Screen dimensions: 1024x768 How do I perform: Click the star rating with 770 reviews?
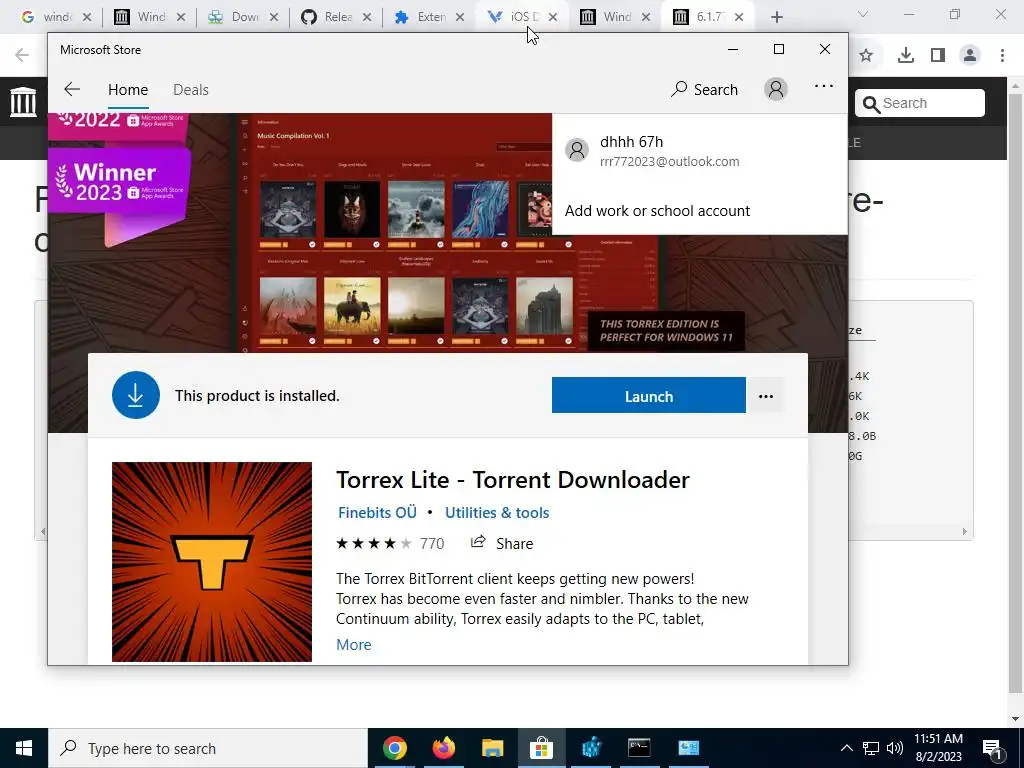click(390, 543)
